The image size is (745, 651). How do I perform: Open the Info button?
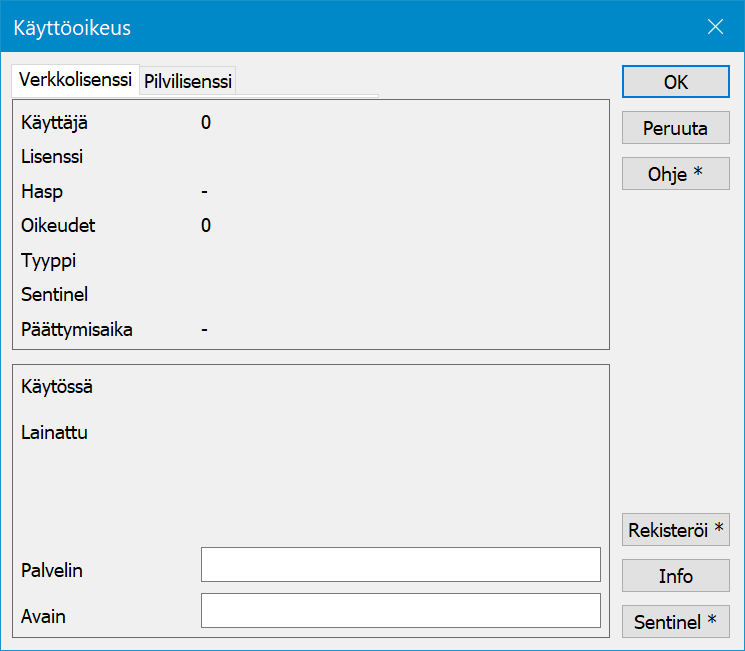tap(676, 576)
